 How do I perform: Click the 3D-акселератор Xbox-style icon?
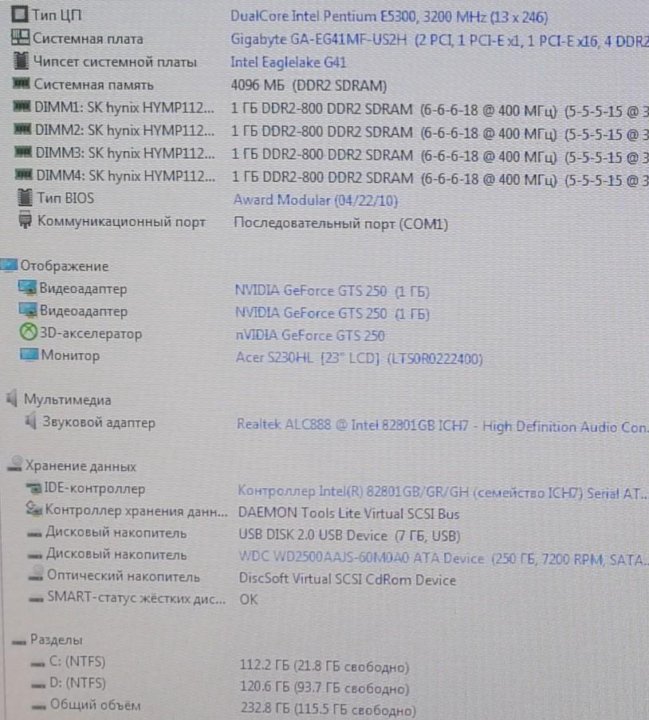[28, 332]
